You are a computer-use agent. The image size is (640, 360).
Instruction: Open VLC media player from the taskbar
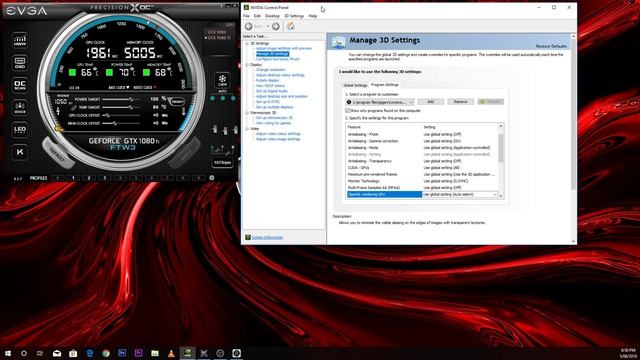tap(171, 353)
